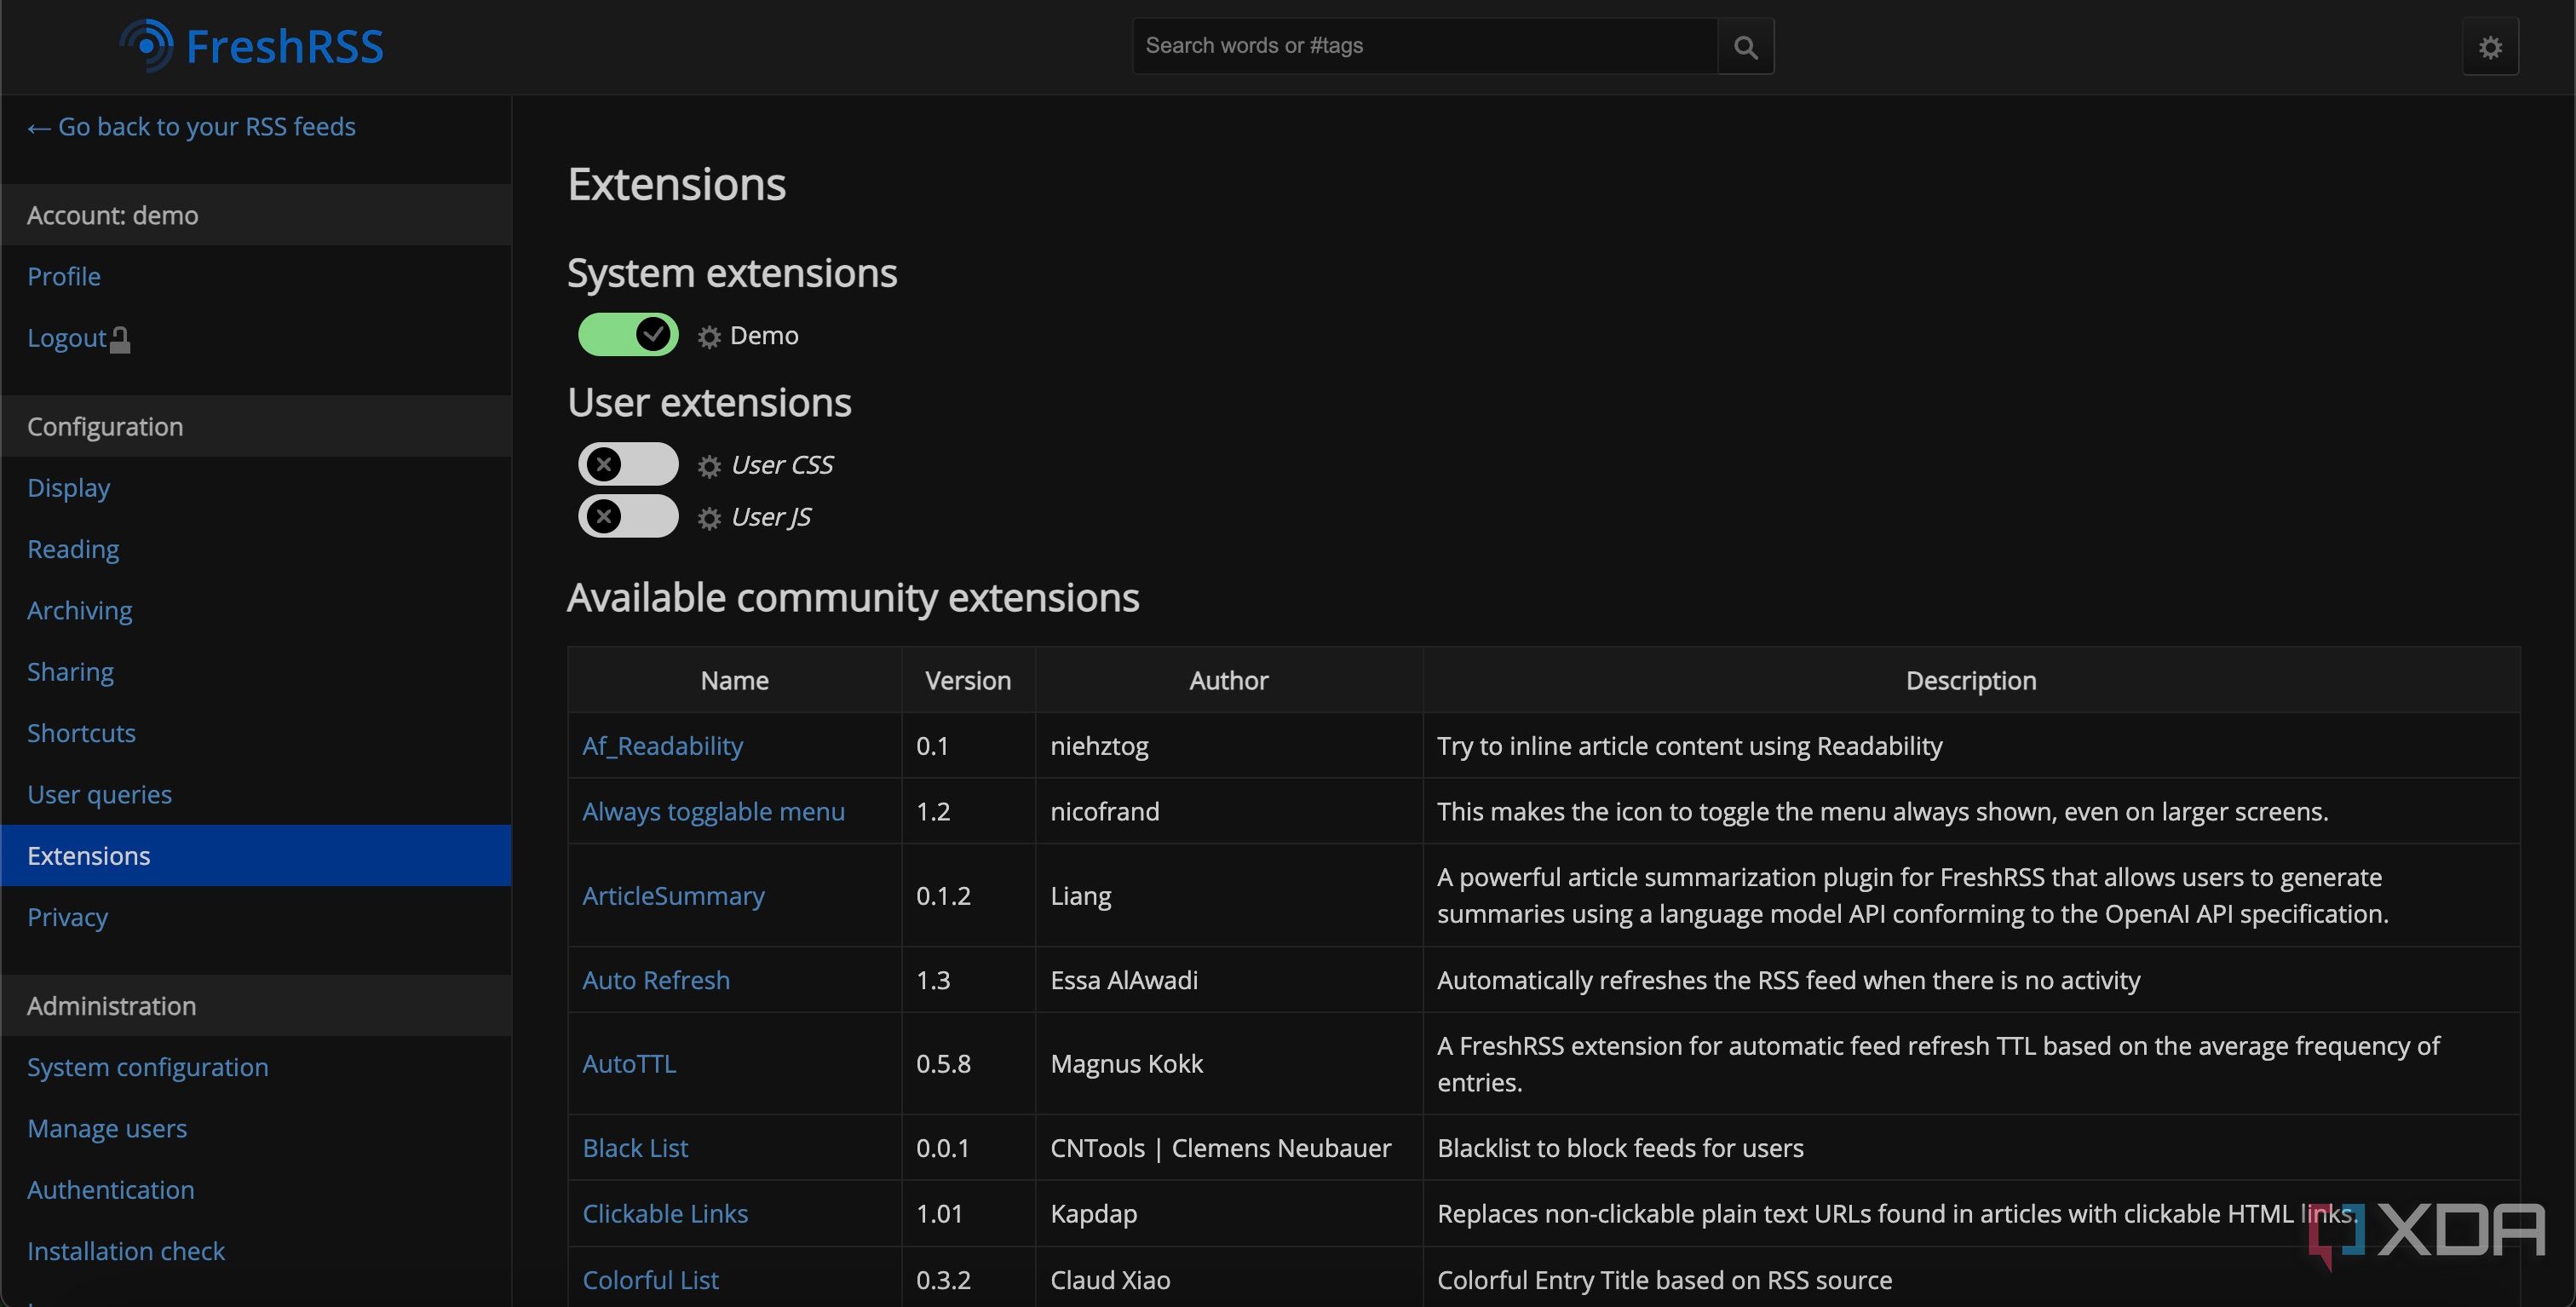Open User queries page
2576x1307 pixels.
tap(99, 795)
